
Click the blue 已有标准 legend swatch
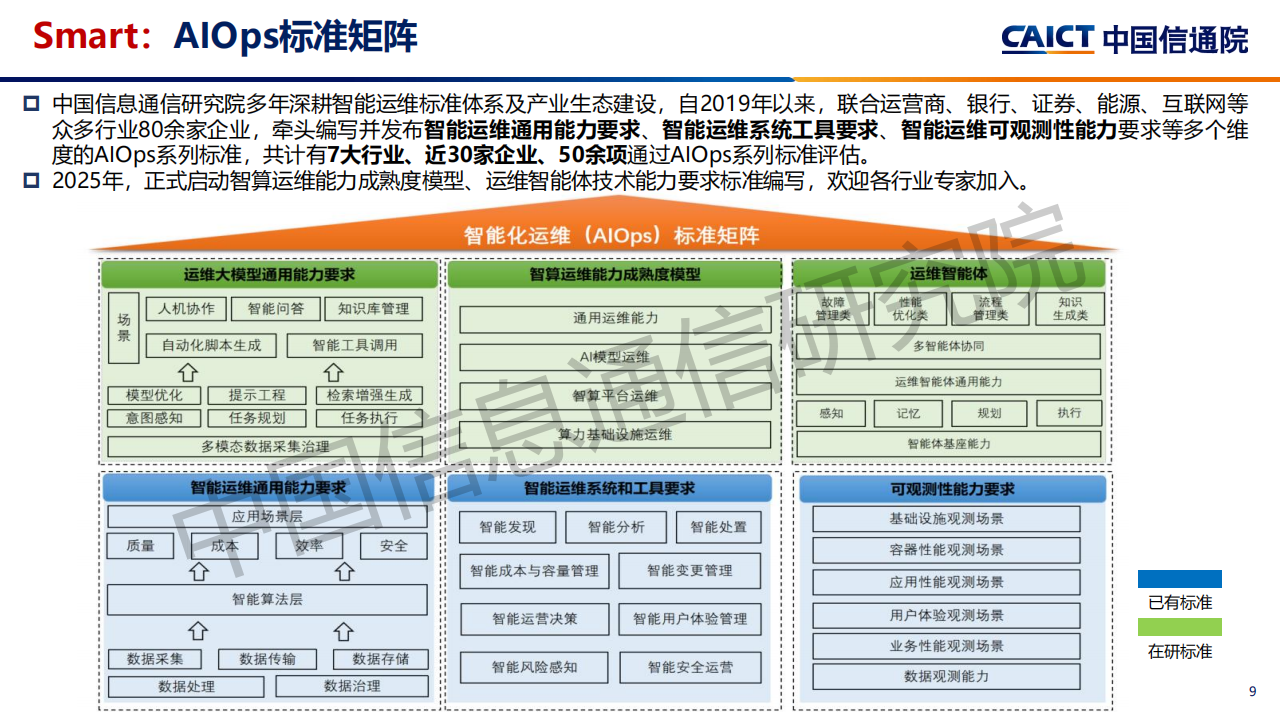[x=1180, y=579]
